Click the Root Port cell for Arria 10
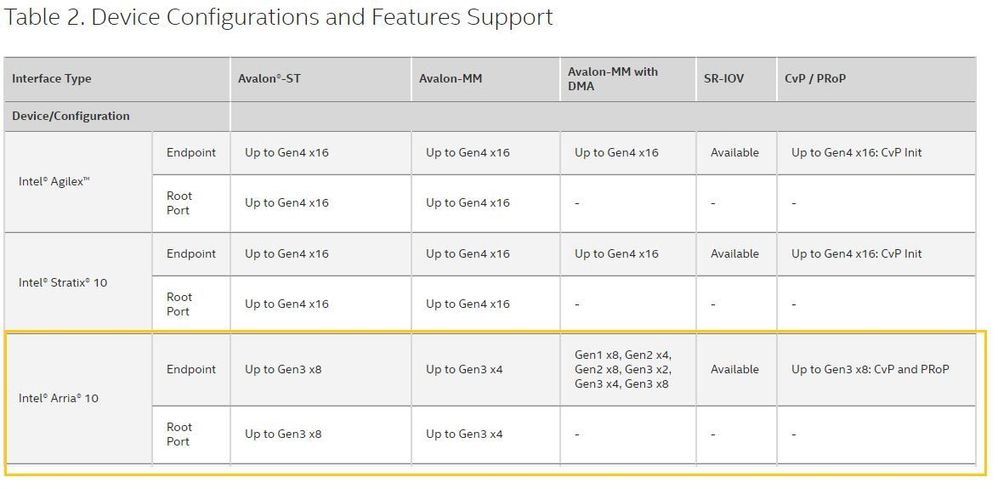Image resolution: width=998 pixels, height=489 pixels. click(179, 434)
